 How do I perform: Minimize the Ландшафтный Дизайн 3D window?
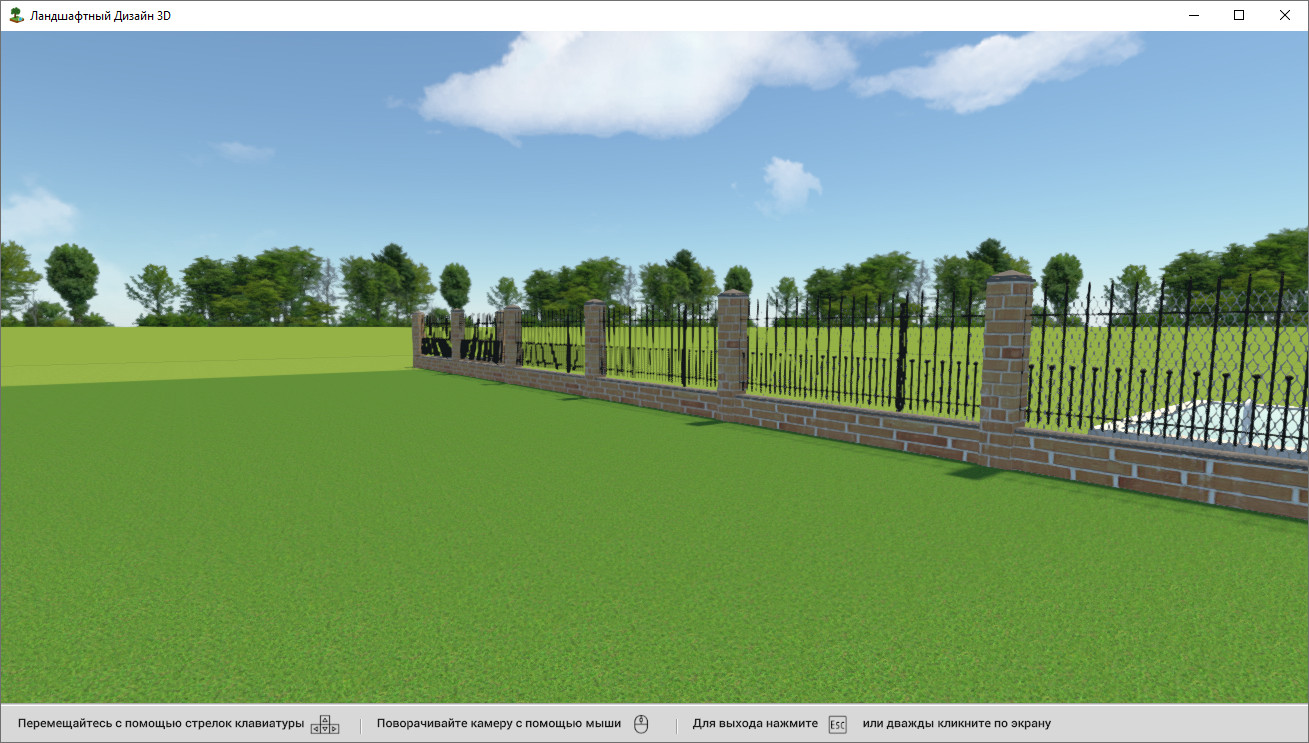1193,15
